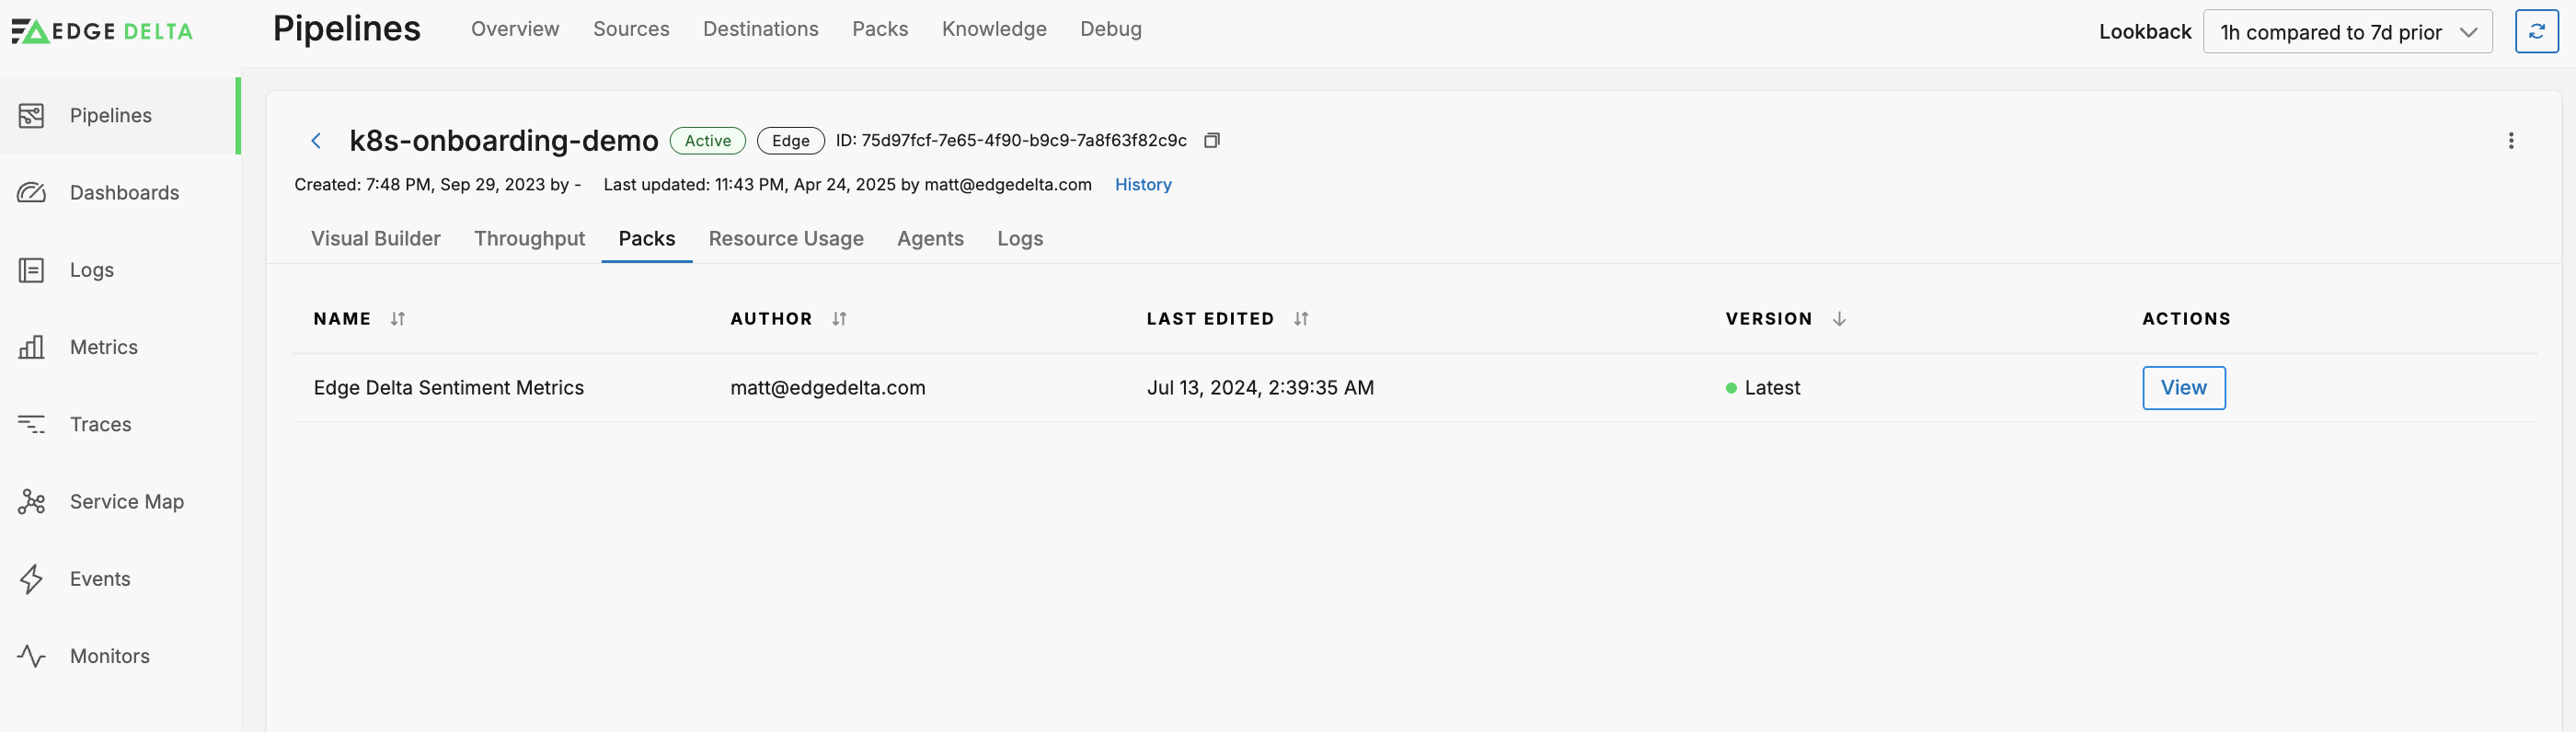Click the Traces sidebar icon
This screenshot has height=732, width=2576.
click(x=31, y=424)
